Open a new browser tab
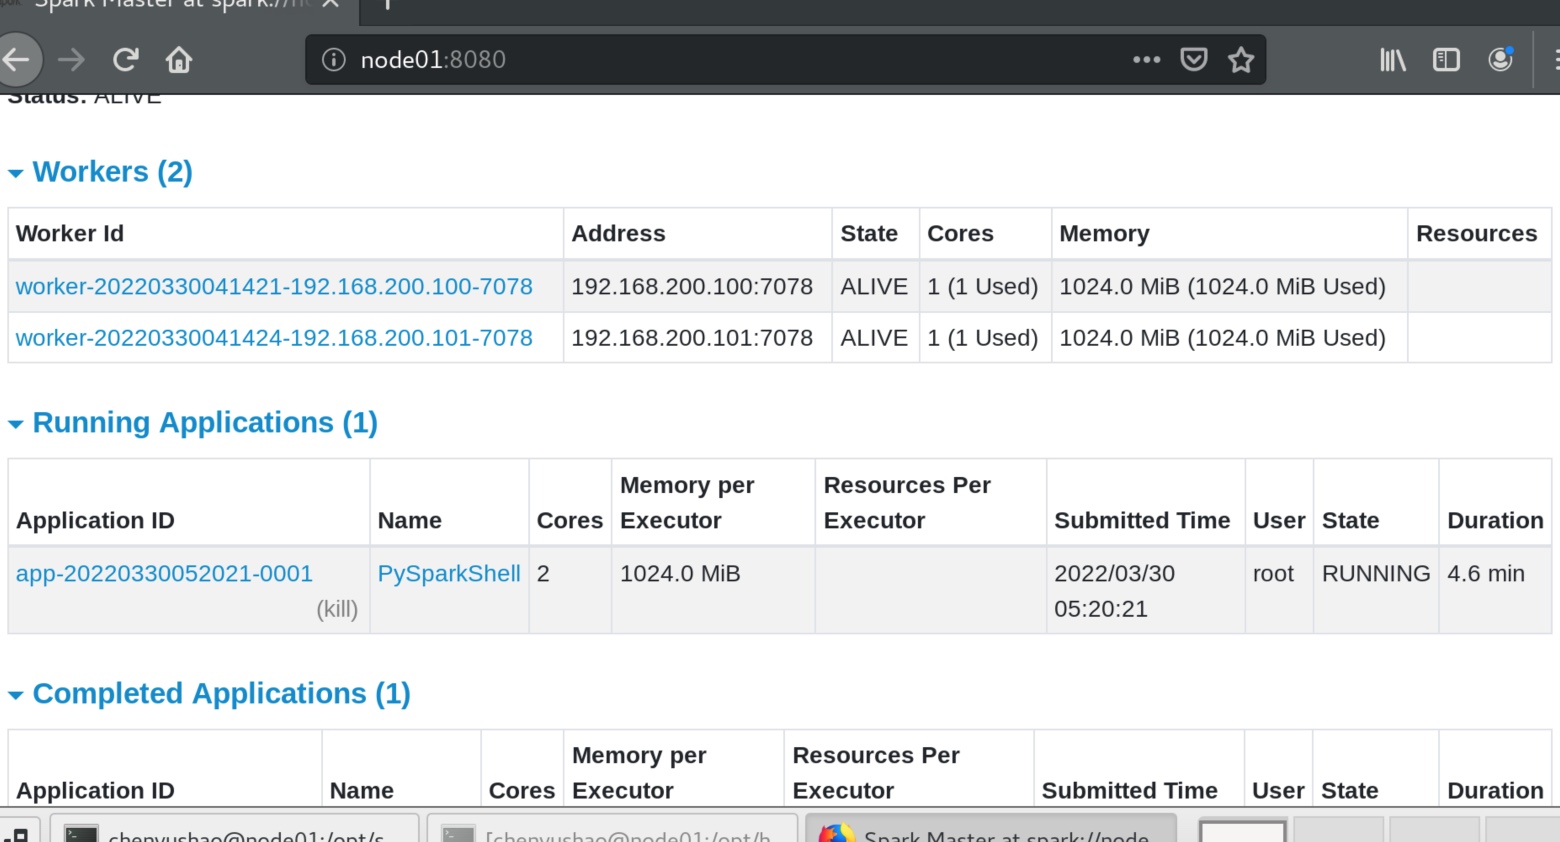Screen dimensions: 1560x842 [x=388, y=5]
